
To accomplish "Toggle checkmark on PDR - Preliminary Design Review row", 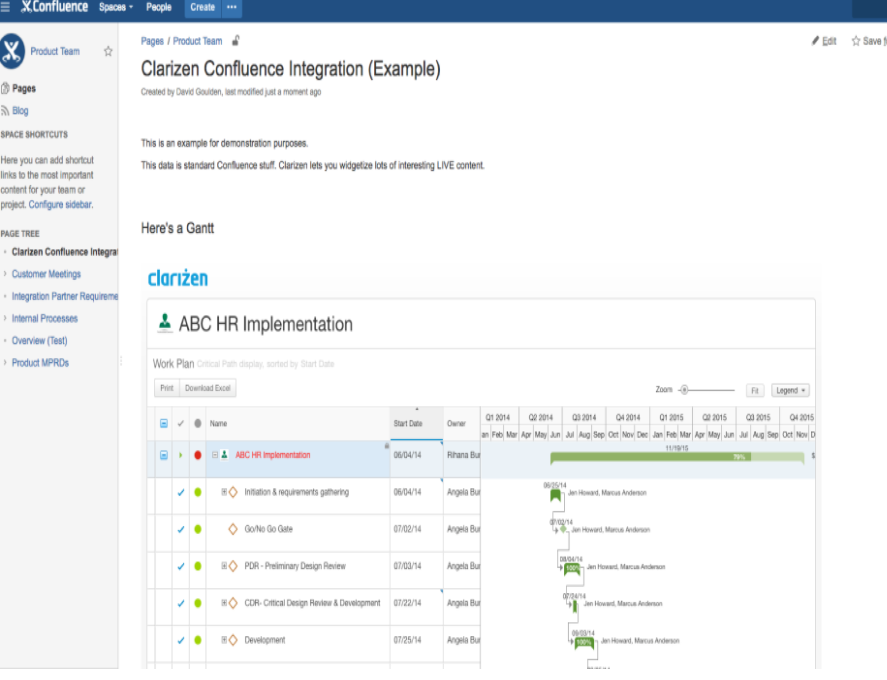I will point(180,566).
